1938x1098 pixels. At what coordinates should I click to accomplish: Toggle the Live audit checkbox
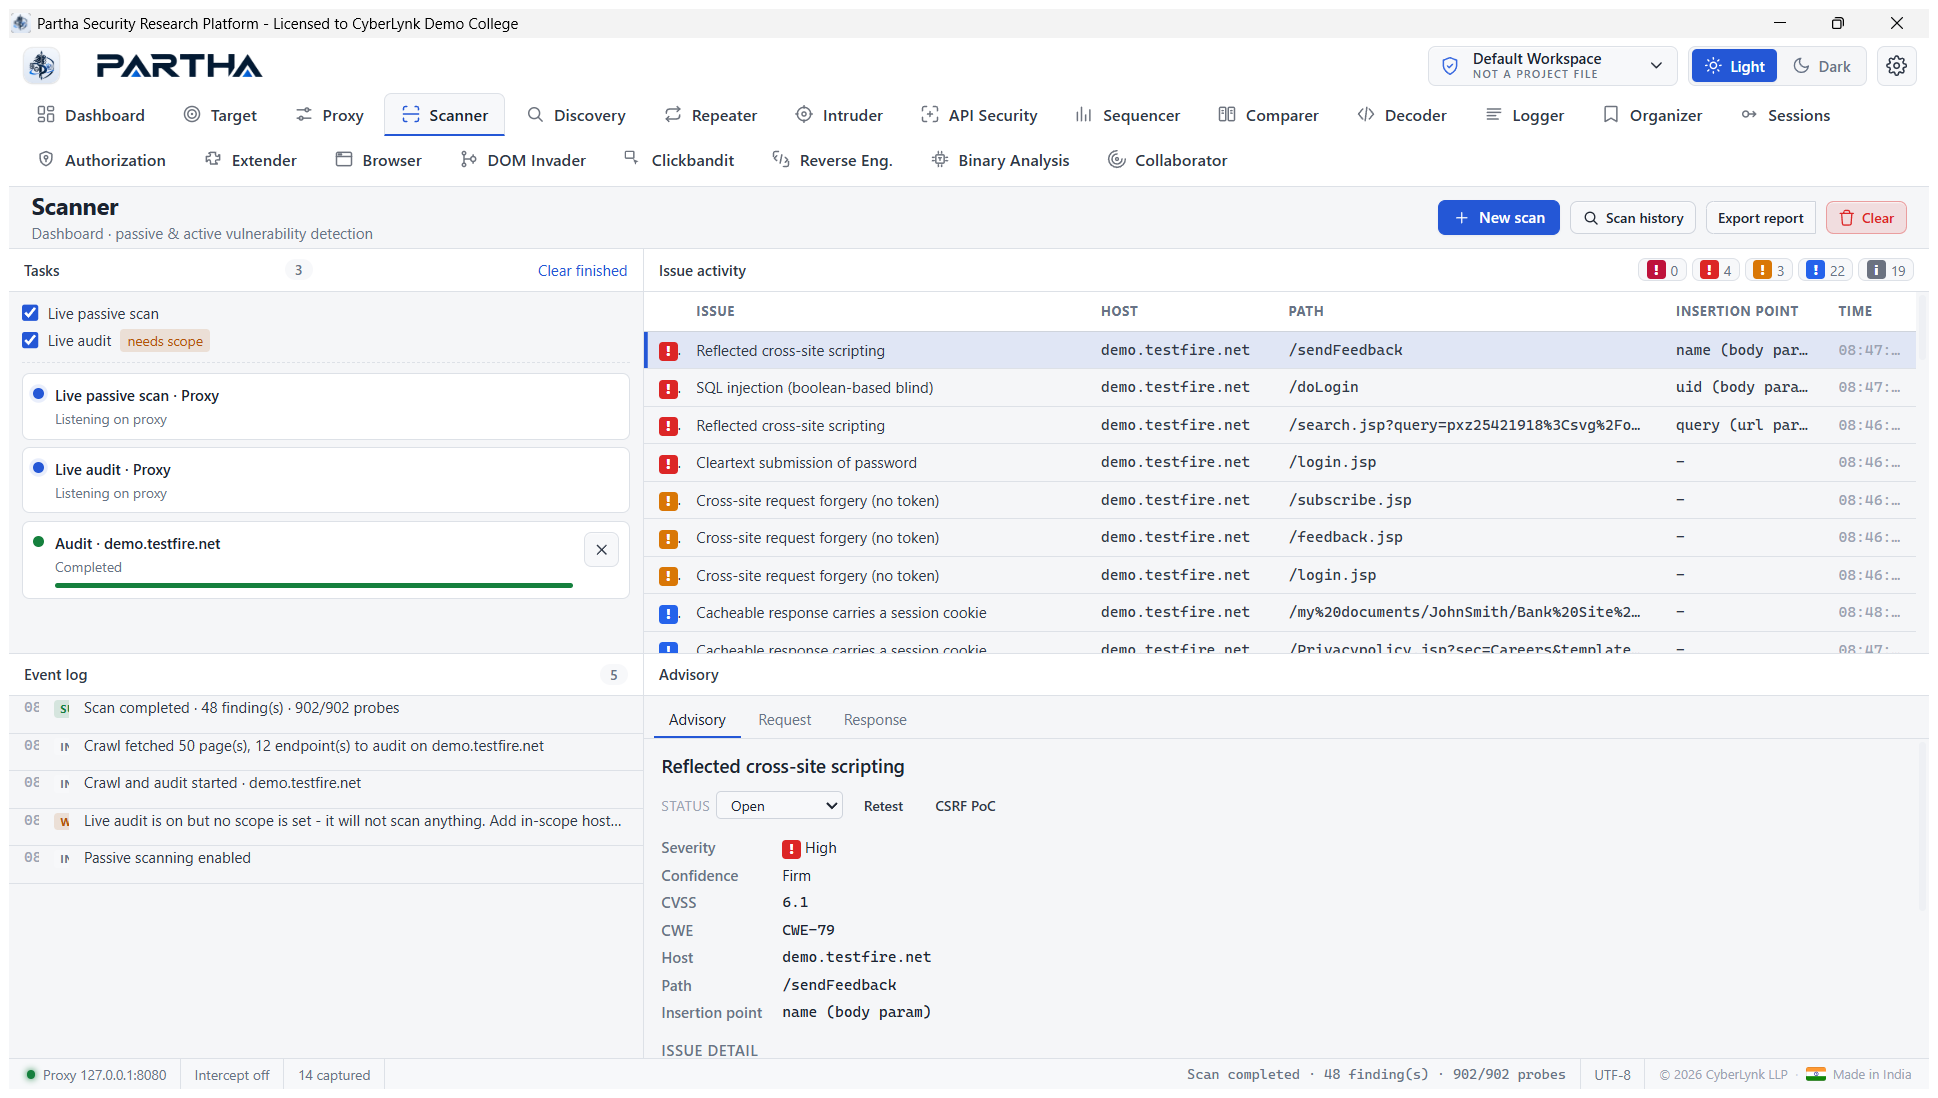(x=31, y=340)
